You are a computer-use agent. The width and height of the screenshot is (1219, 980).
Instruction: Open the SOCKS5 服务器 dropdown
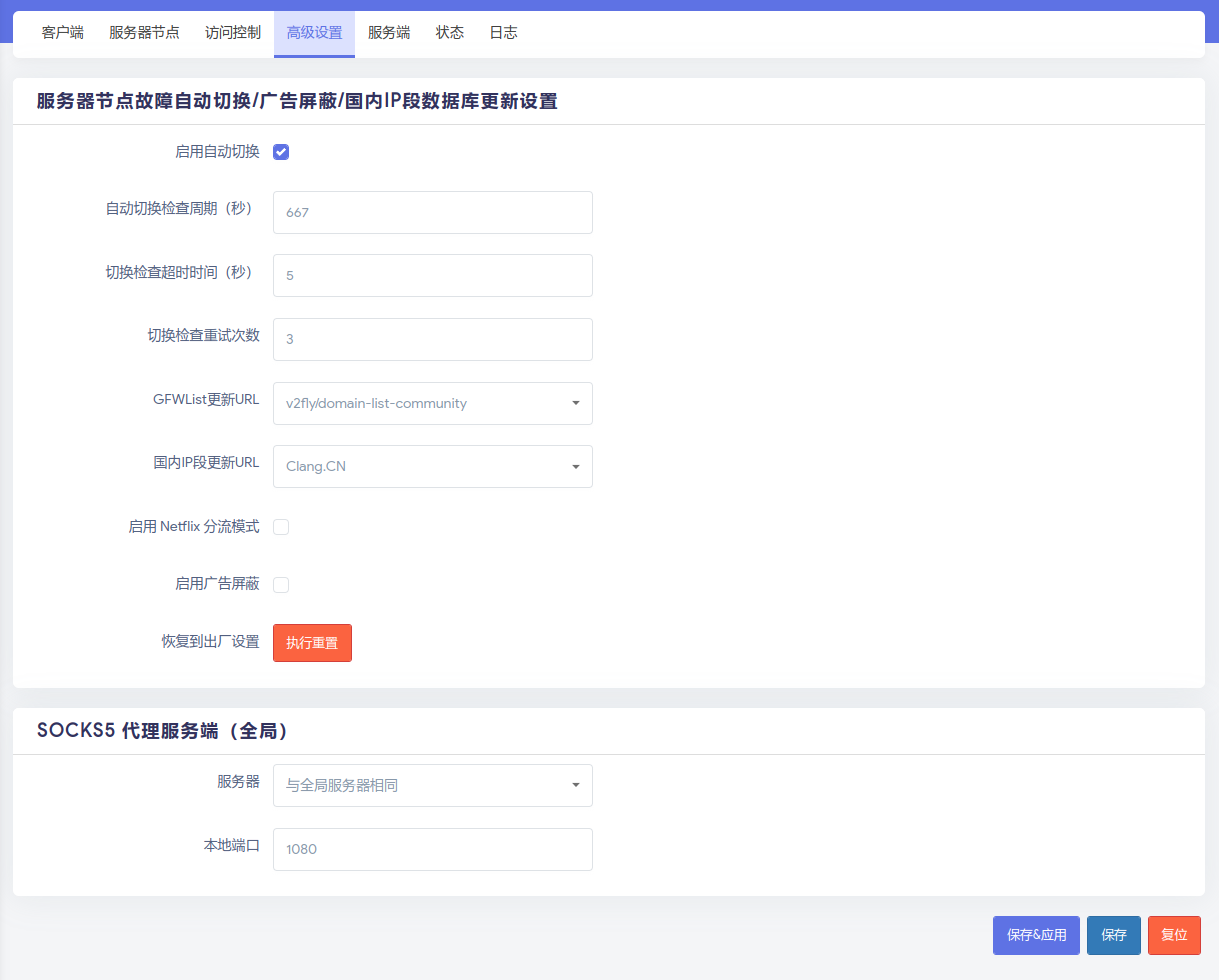point(432,785)
